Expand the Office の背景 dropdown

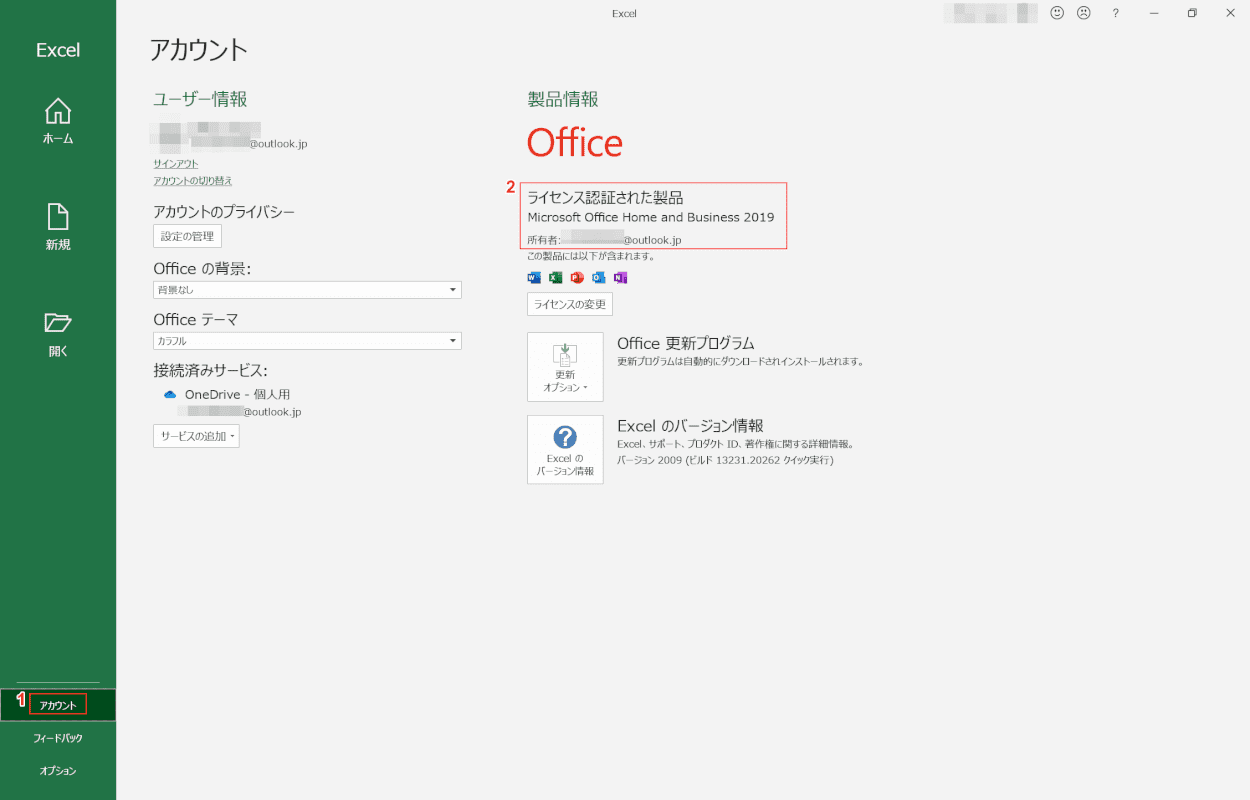click(x=307, y=290)
